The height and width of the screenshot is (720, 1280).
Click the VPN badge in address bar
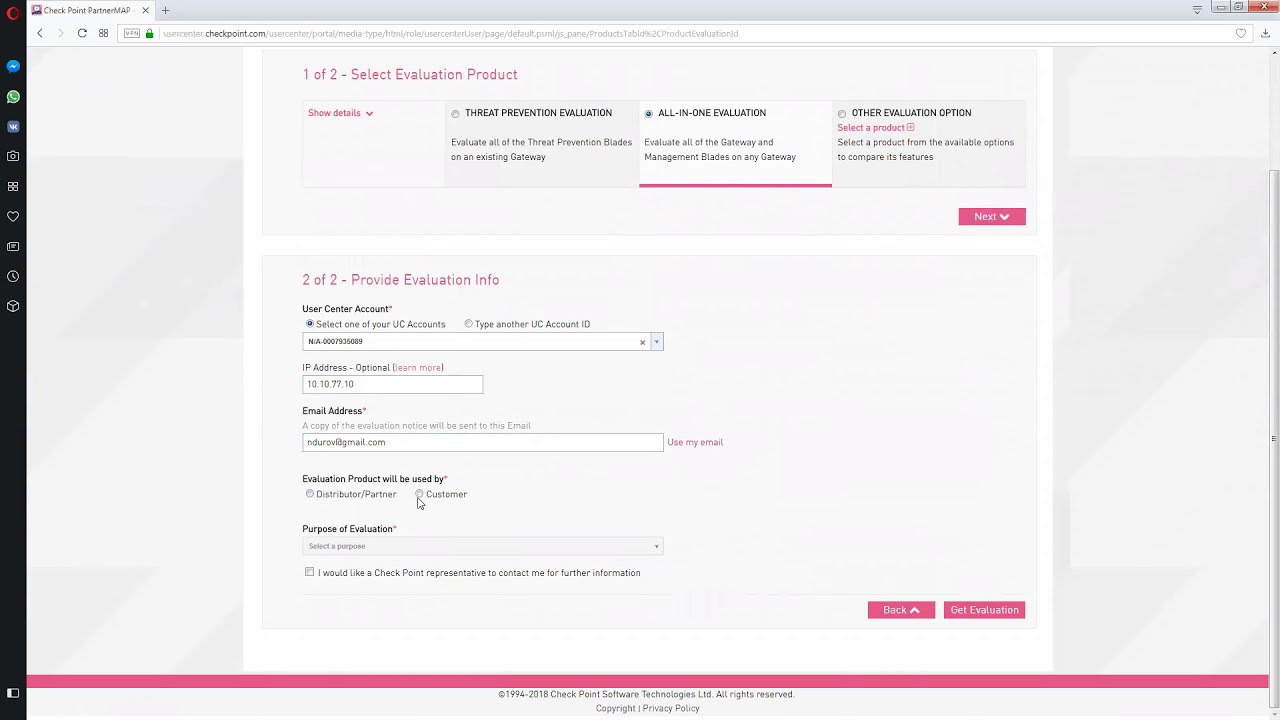tap(132, 33)
